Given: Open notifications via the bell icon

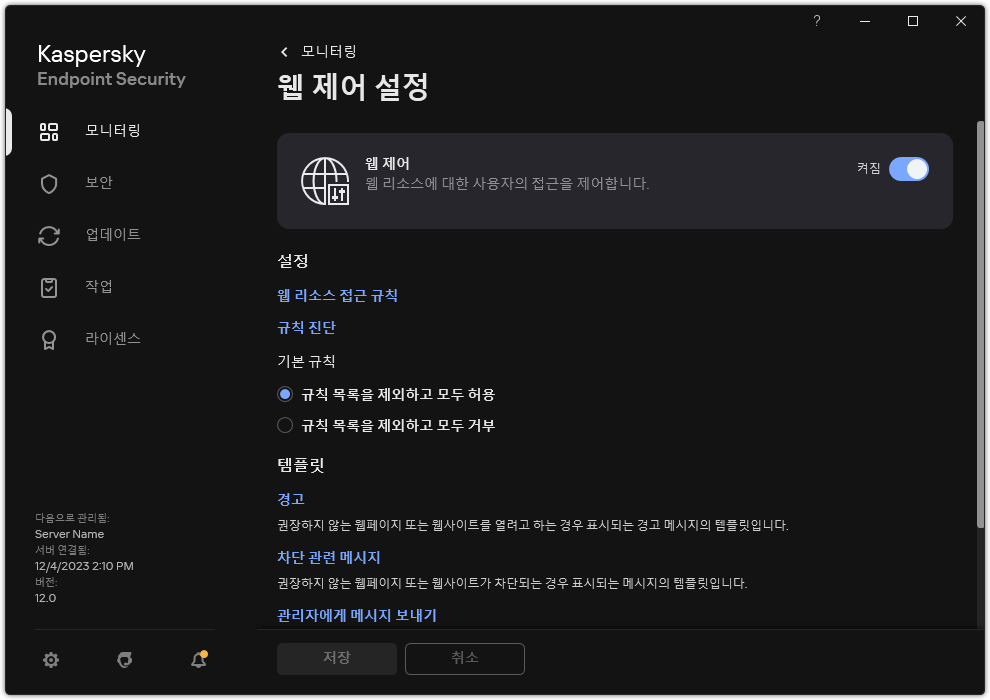Looking at the screenshot, I should (x=197, y=660).
